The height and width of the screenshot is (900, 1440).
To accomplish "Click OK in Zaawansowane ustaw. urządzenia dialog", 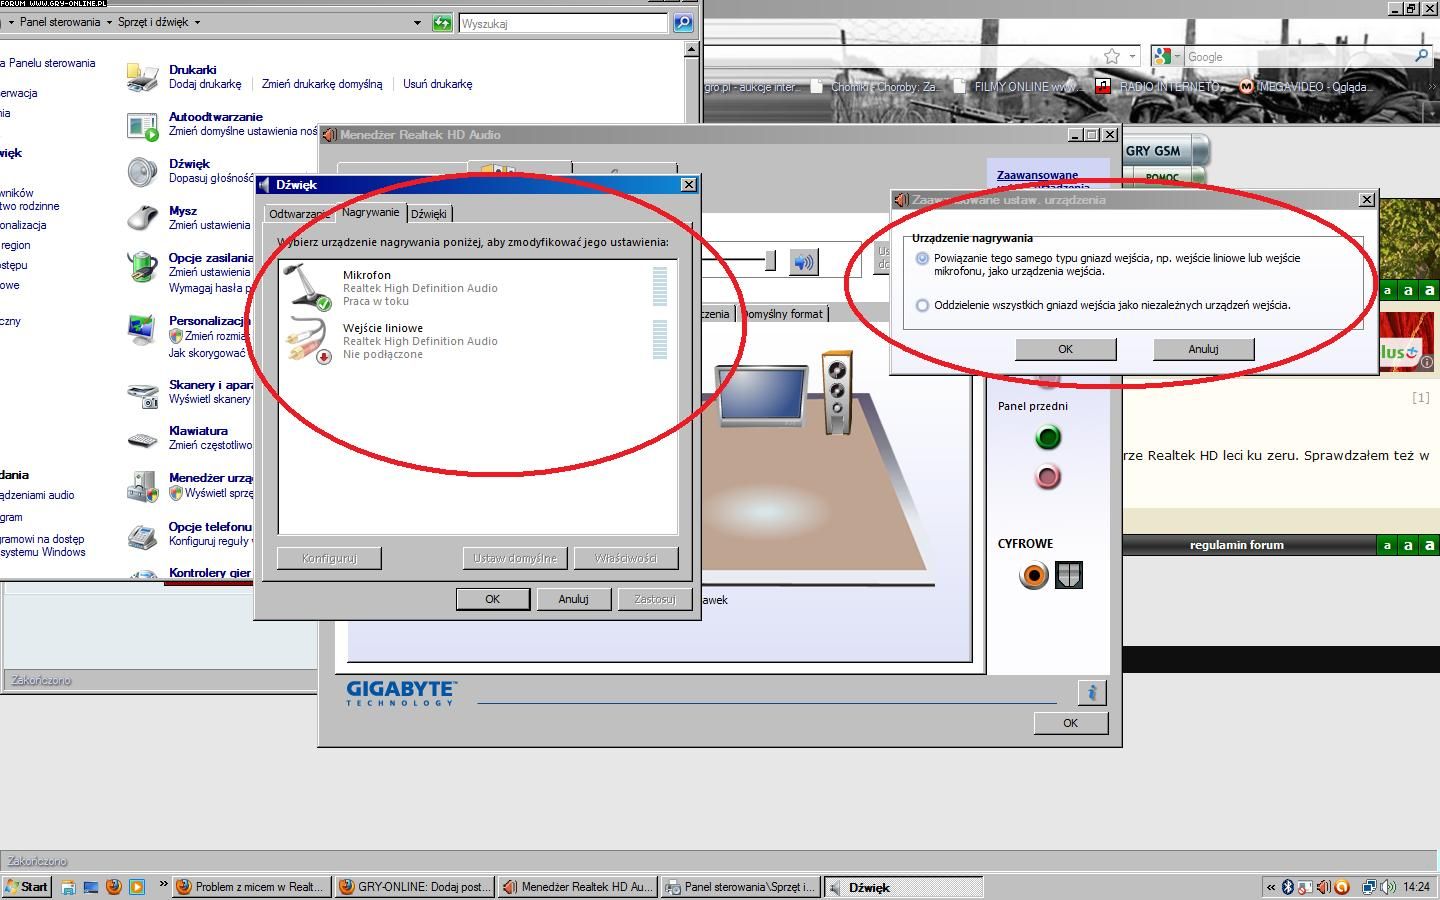I will click(1065, 349).
